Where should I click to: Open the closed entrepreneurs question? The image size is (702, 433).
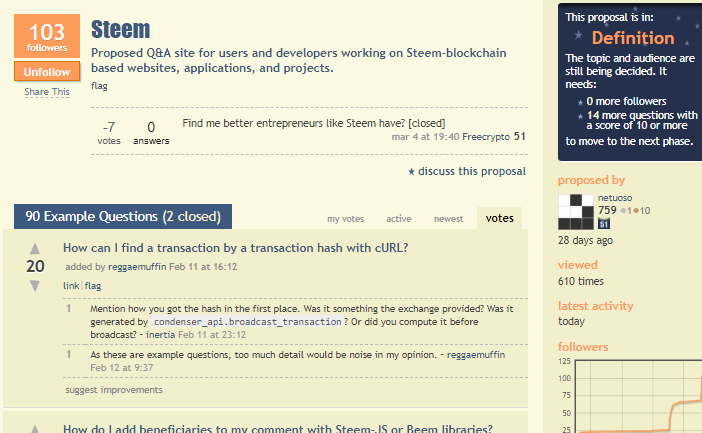click(313, 123)
